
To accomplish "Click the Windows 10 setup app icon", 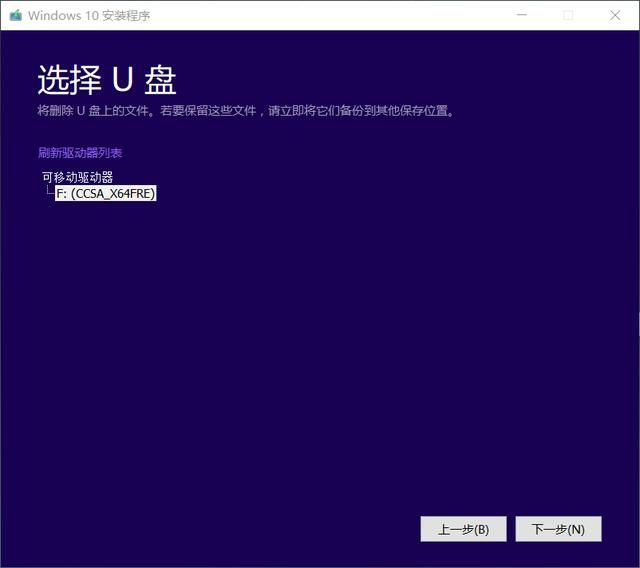I will point(16,16).
